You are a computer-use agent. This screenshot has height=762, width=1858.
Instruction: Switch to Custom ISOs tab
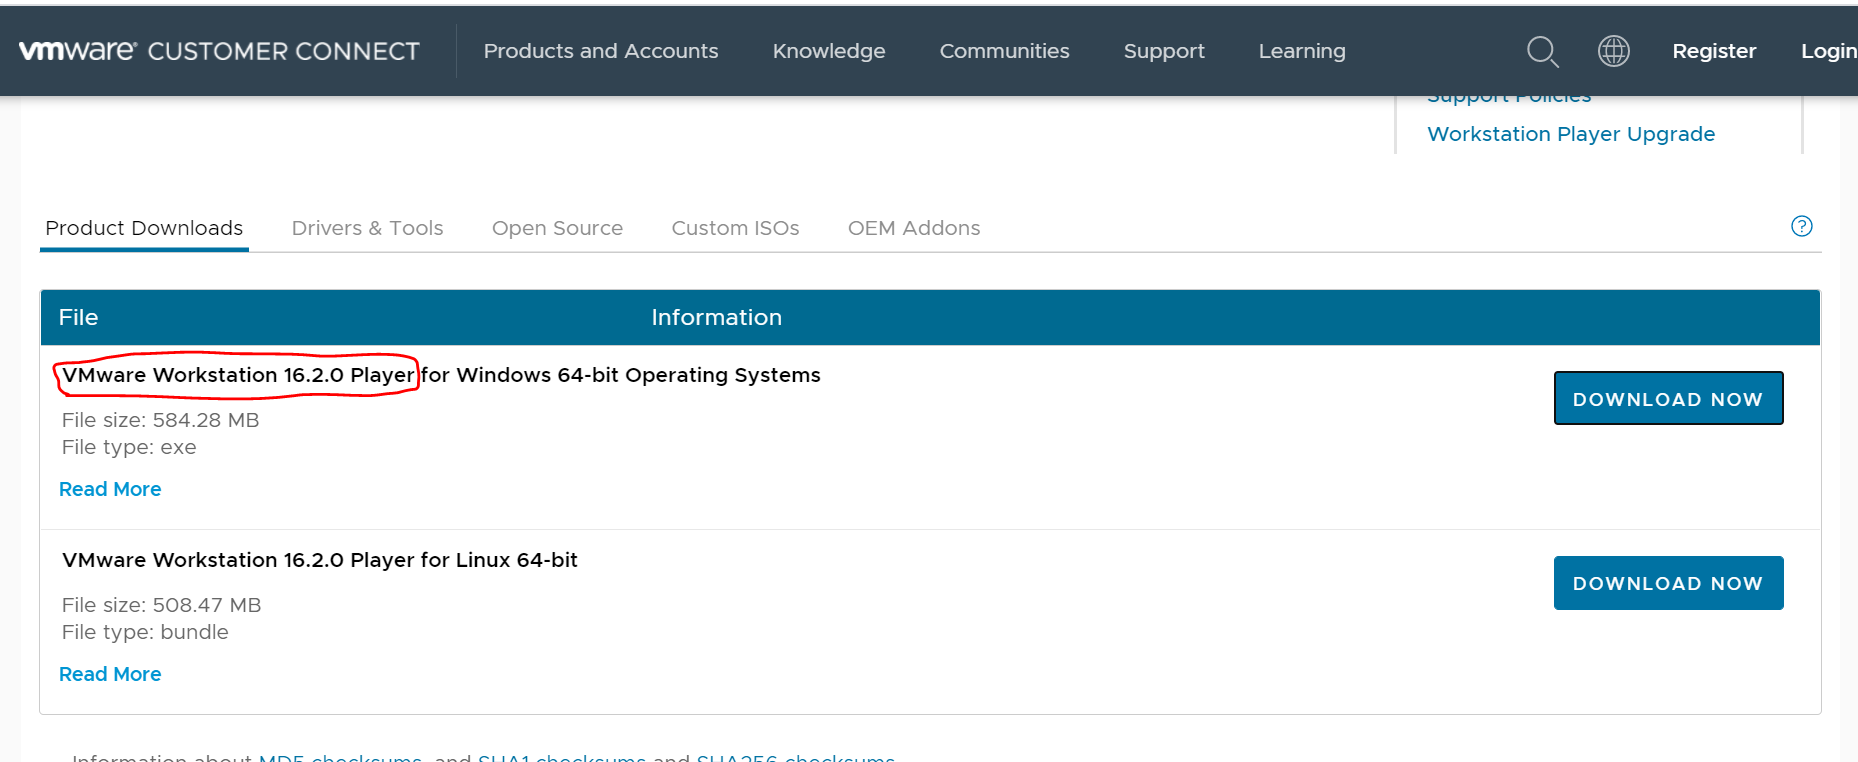pos(735,228)
